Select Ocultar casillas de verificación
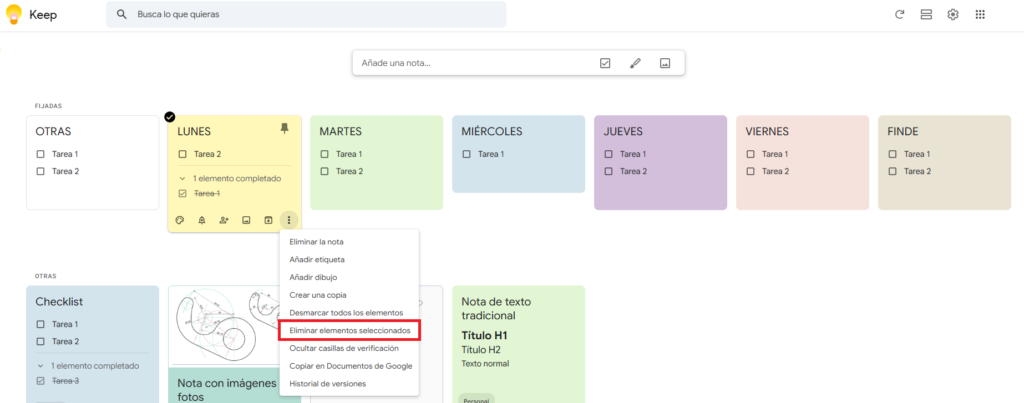The width and height of the screenshot is (1024, 403). [349, 348]
